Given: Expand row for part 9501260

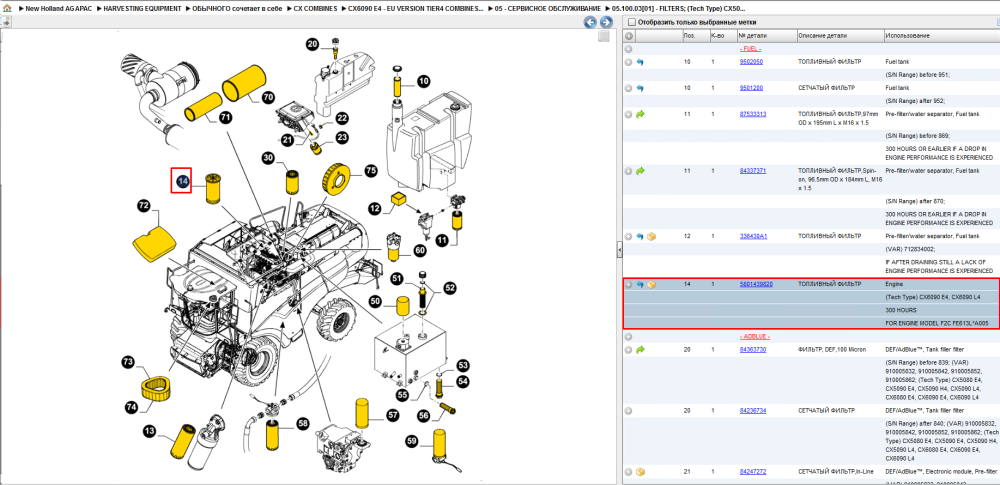Looking at the screenshot, I should pyautogui.click(x=629, y=88).
